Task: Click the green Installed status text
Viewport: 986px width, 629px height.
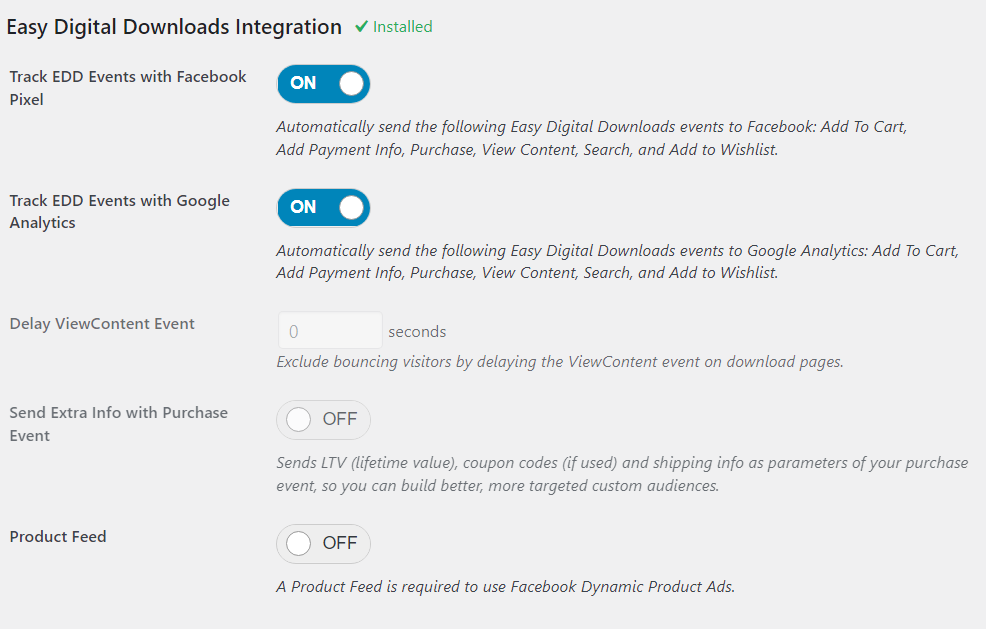Action: coord(402,27)
